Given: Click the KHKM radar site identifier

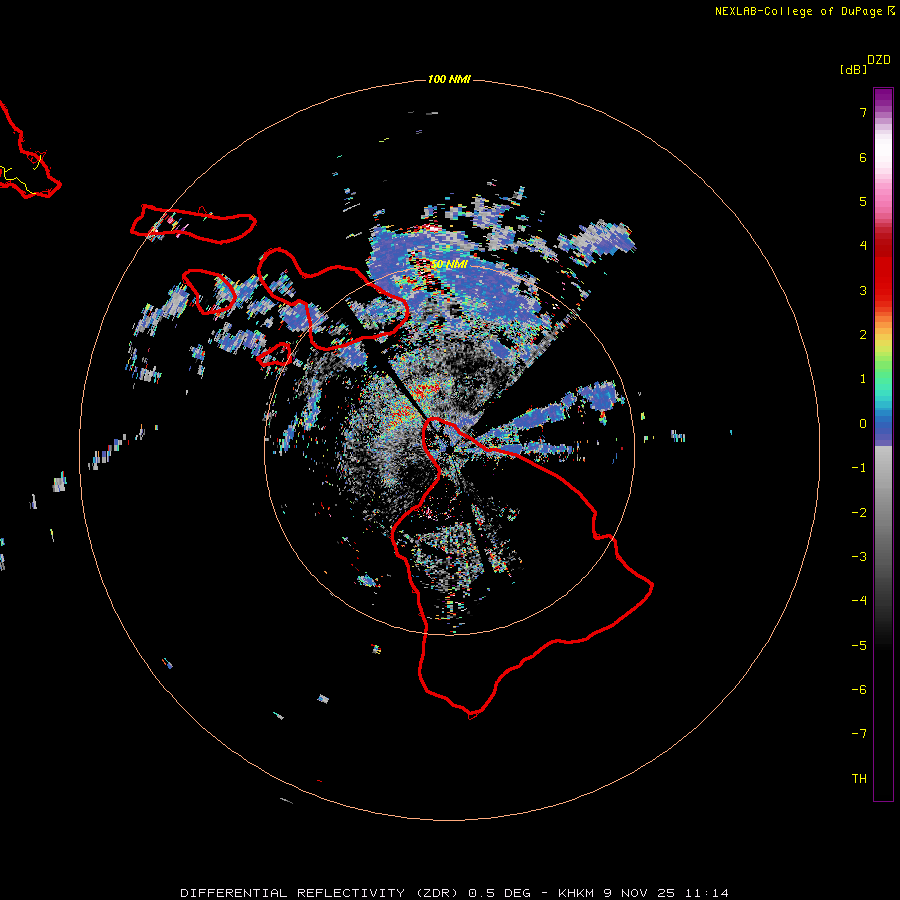Looking at the screenshot, I should coord(577,893).
